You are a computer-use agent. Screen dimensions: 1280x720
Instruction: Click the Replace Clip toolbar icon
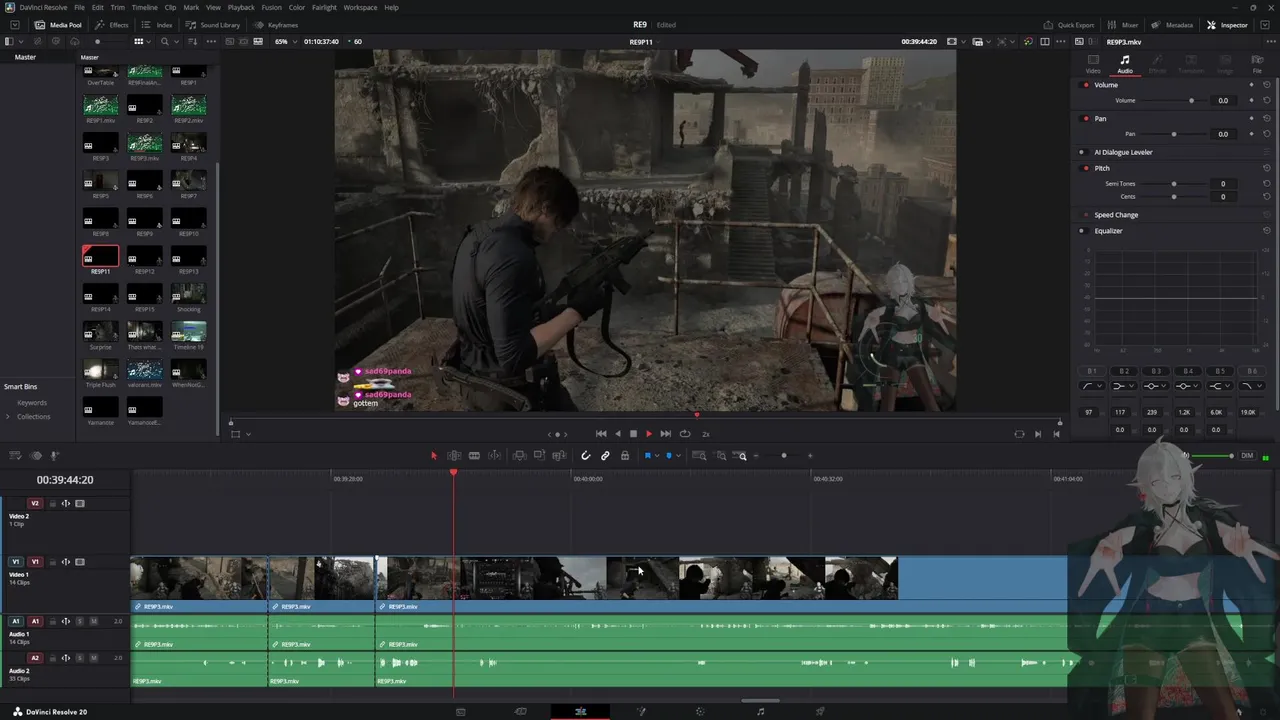coord(559,456)
